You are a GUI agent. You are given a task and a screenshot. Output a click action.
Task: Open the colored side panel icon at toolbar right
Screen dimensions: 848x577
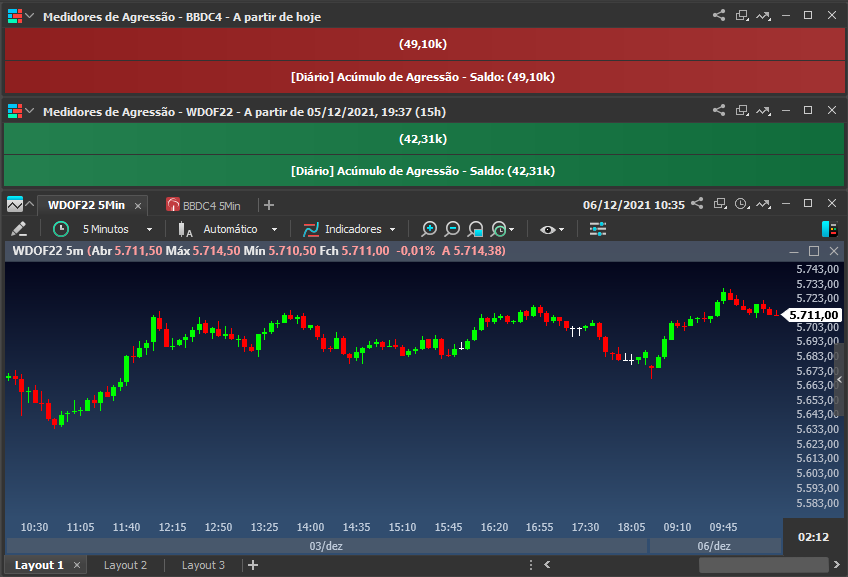tap(830, 229)
